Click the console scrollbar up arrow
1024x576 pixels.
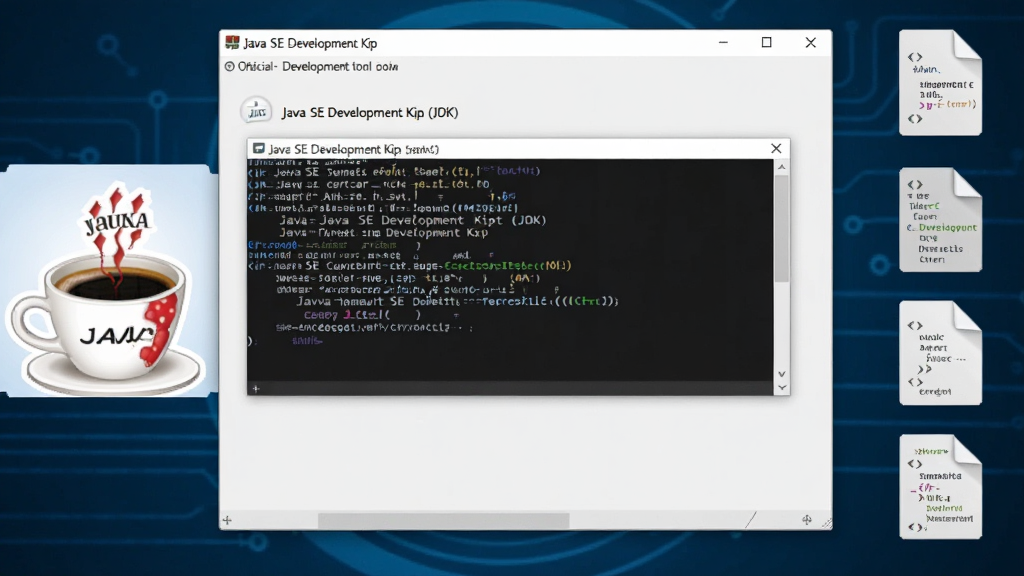(782, 168)
